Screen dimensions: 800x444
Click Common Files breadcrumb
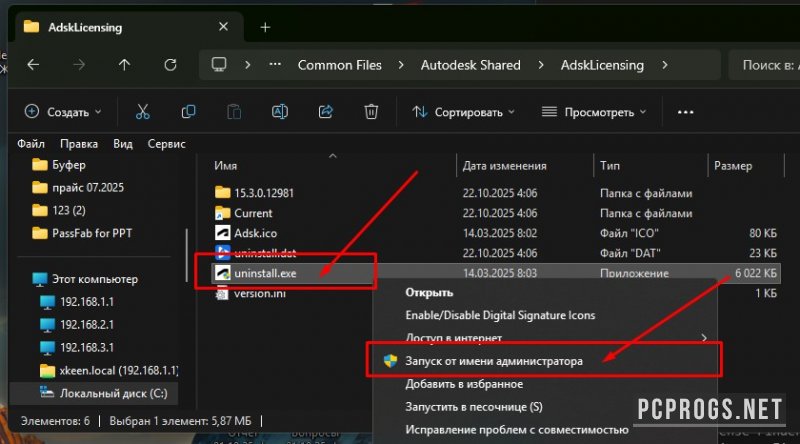click(x=340, y=65)
